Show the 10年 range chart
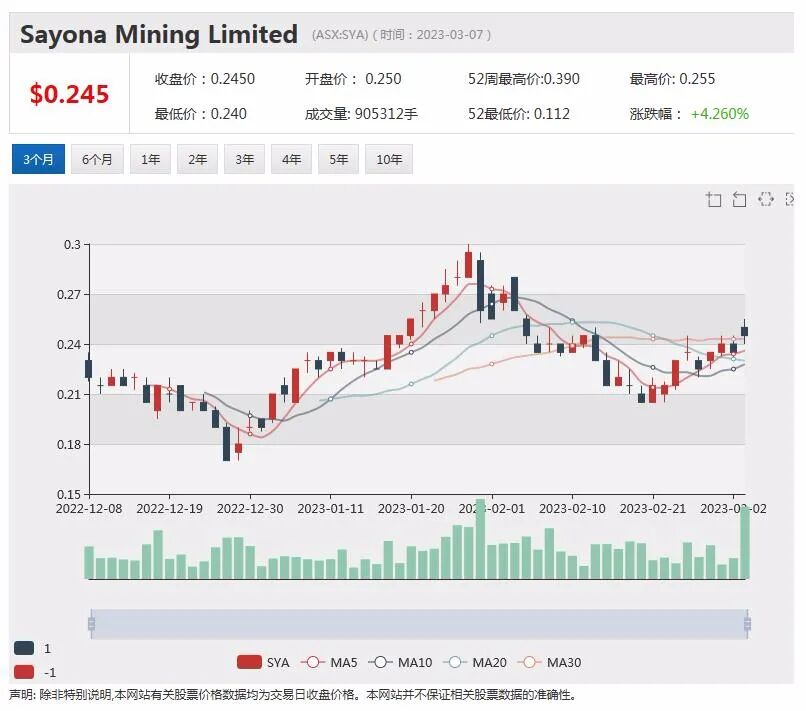 click(389, 159)
